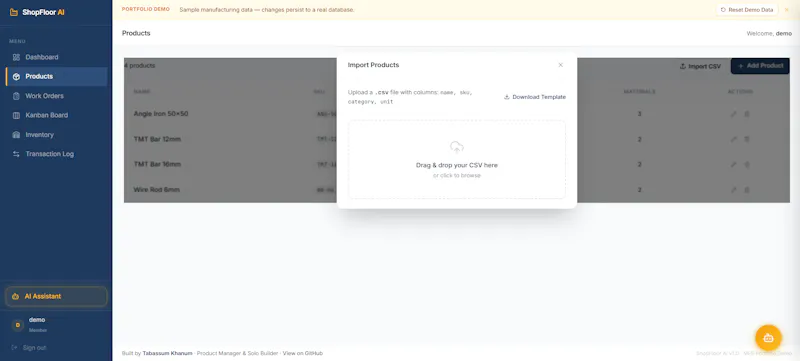
Task: Click TMT Bar 12mm product name
Action: (x=157, y=139)
